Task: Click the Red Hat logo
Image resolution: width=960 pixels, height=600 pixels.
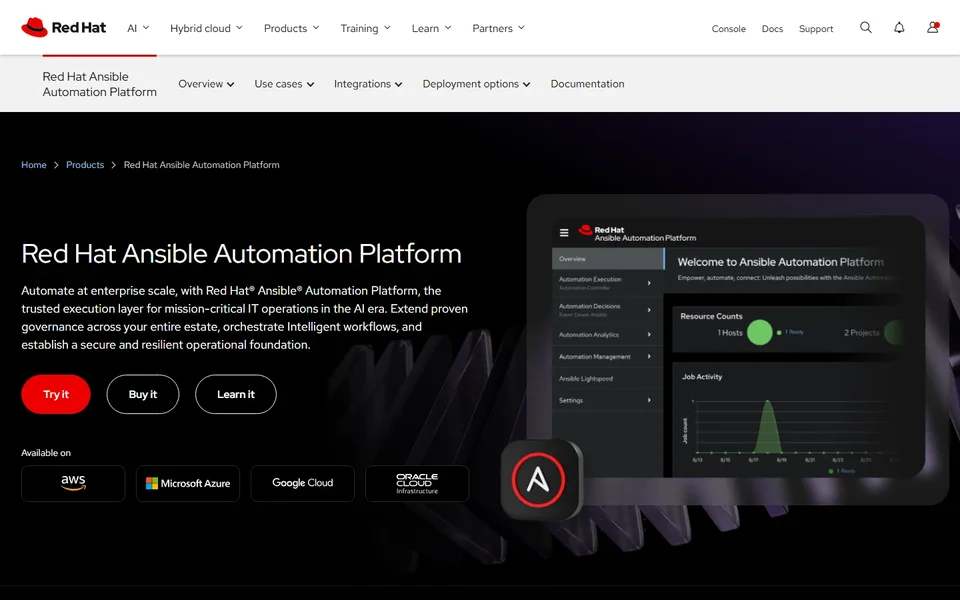Action: (x=64, y=28)
